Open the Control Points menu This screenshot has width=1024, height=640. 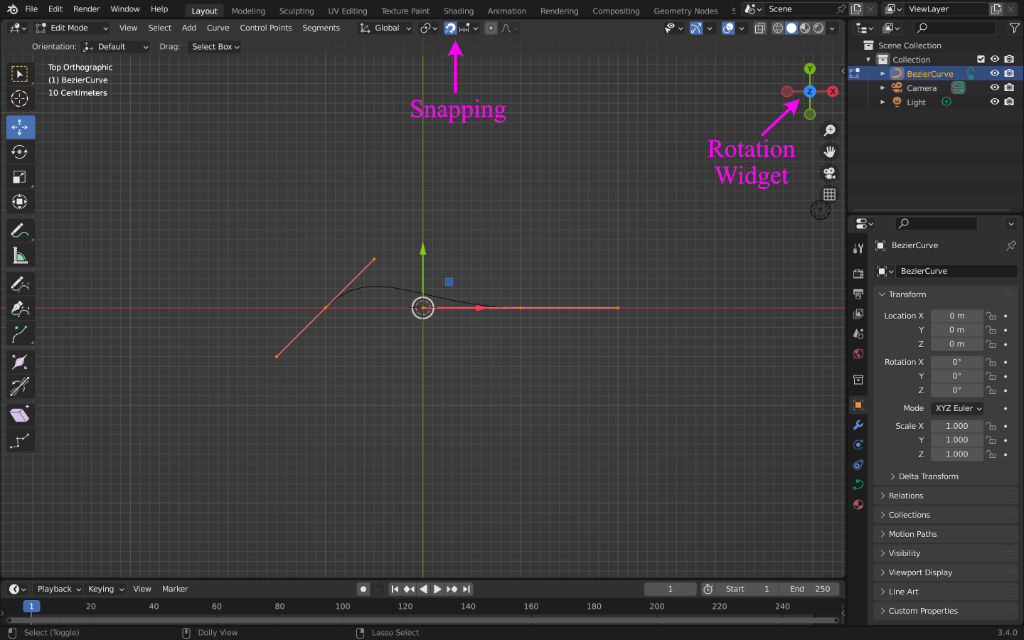point(266,28)
